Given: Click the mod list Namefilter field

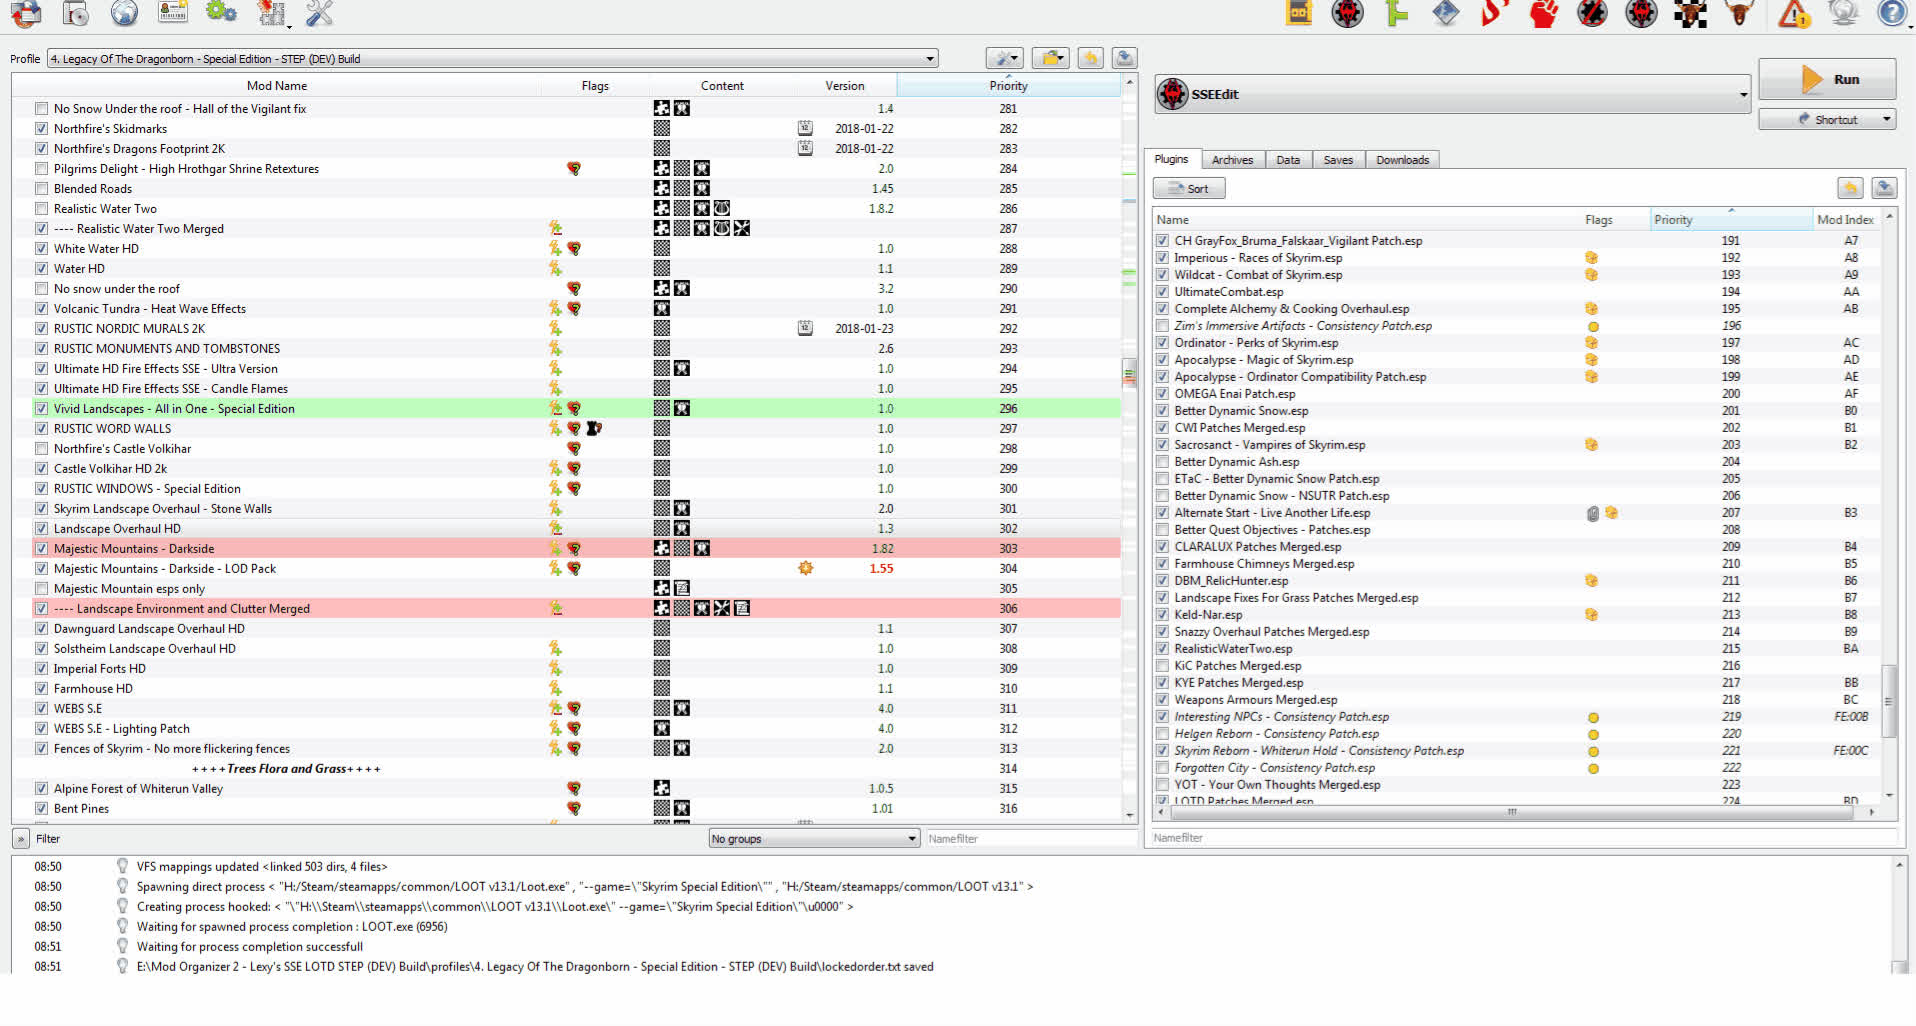Looking at the screenshot, I should click(1030, 838).
